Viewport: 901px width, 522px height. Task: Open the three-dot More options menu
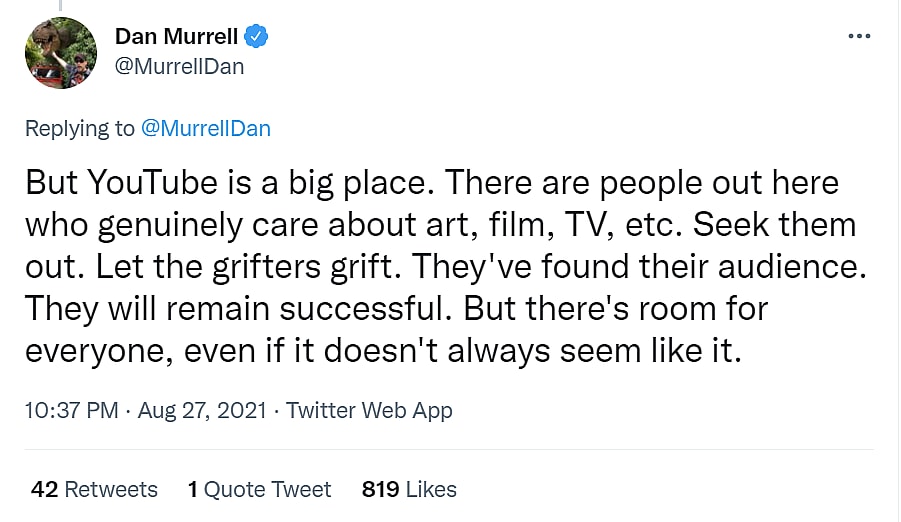click(x=859, y=36)
